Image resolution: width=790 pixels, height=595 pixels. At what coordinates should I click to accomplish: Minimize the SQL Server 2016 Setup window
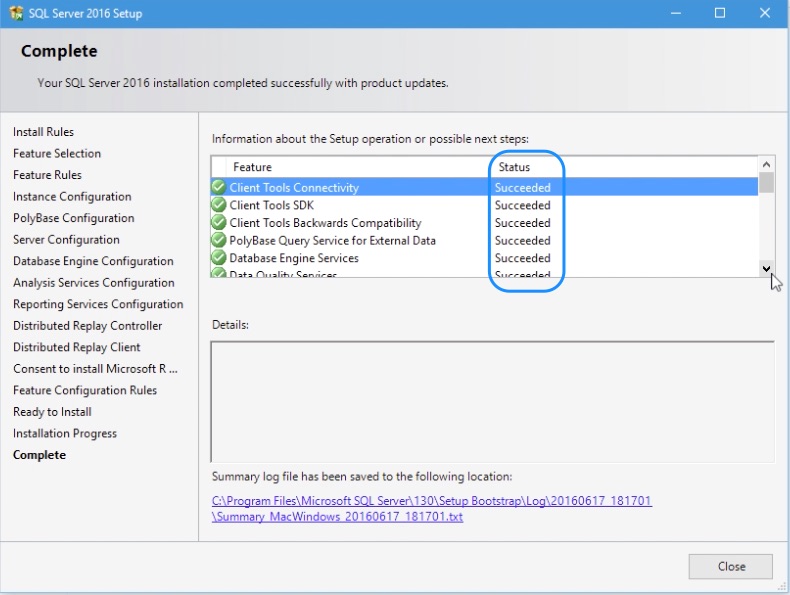tap(676, 13)
